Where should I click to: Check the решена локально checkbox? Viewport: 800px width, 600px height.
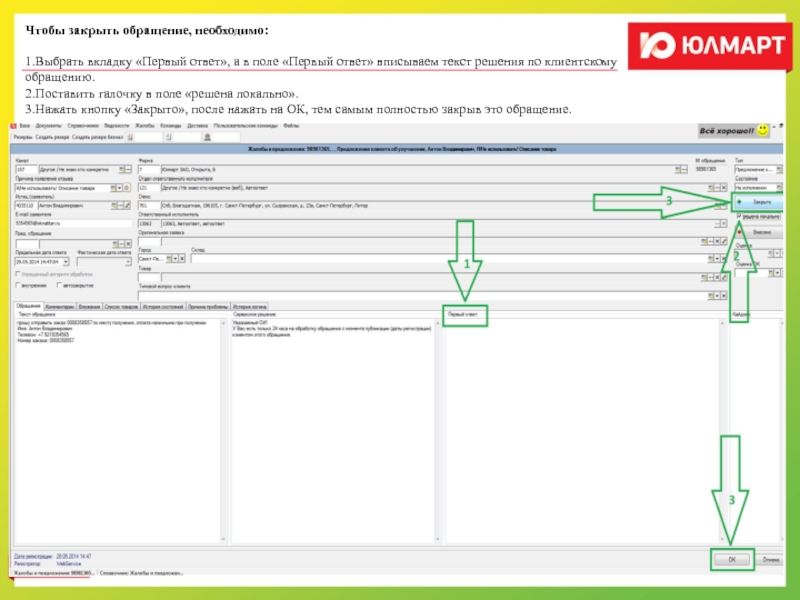[739, 217]
